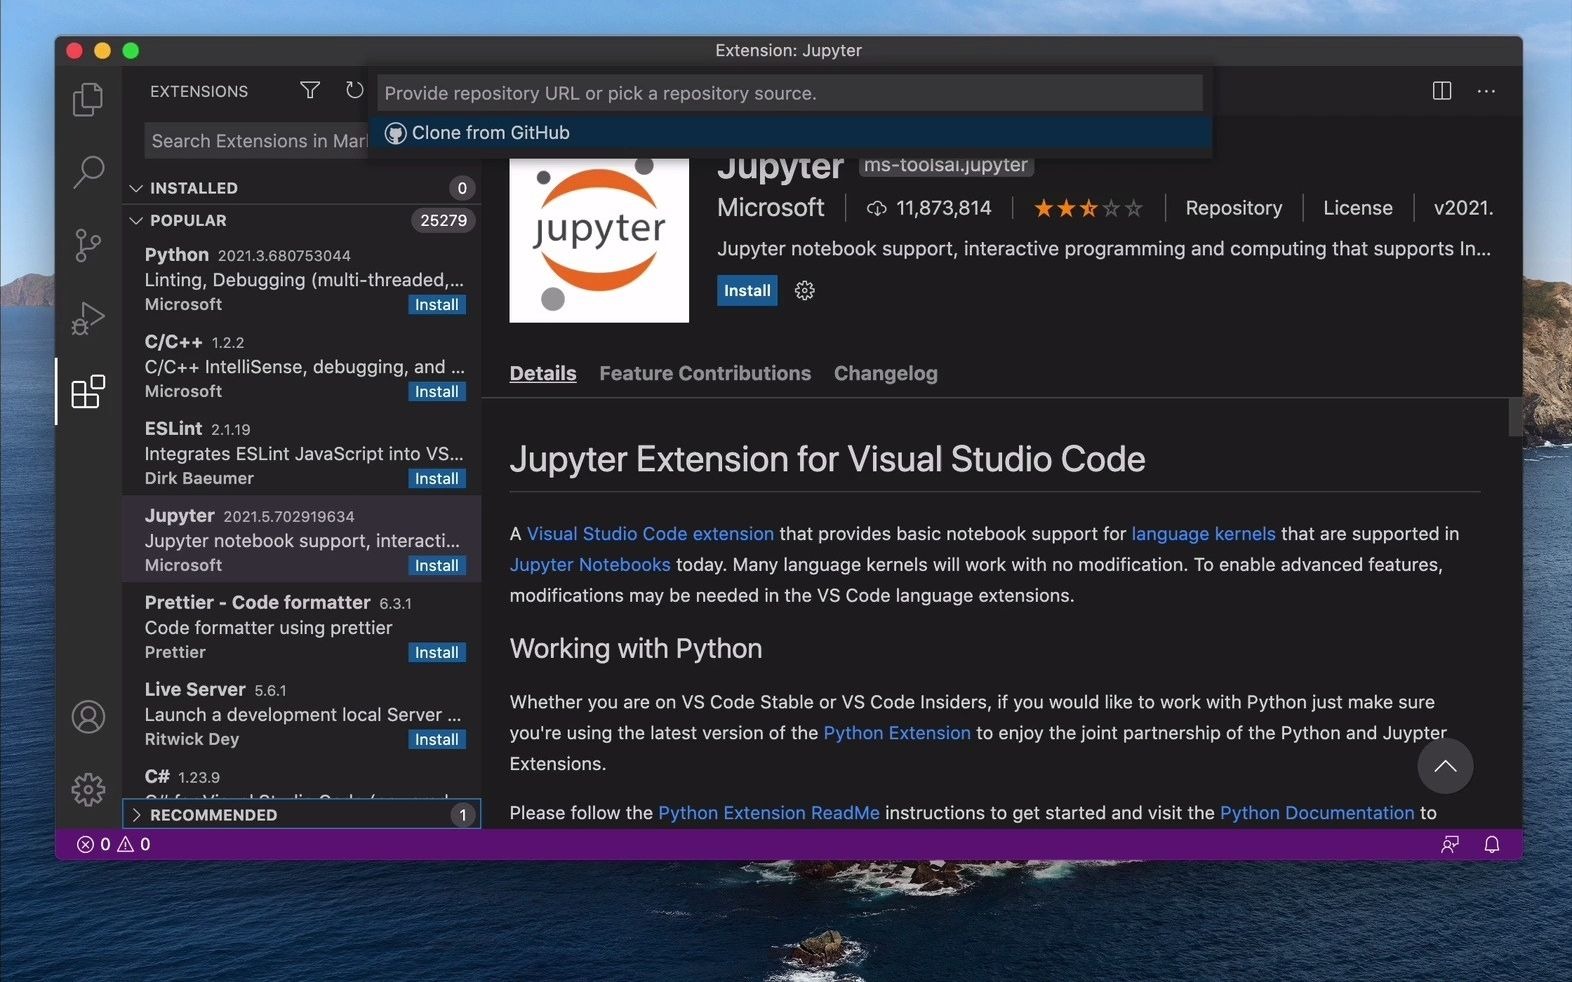Open the feedback icon in status bar
This screenshot has width=1572, height=982.
(x=1450, y=844)
